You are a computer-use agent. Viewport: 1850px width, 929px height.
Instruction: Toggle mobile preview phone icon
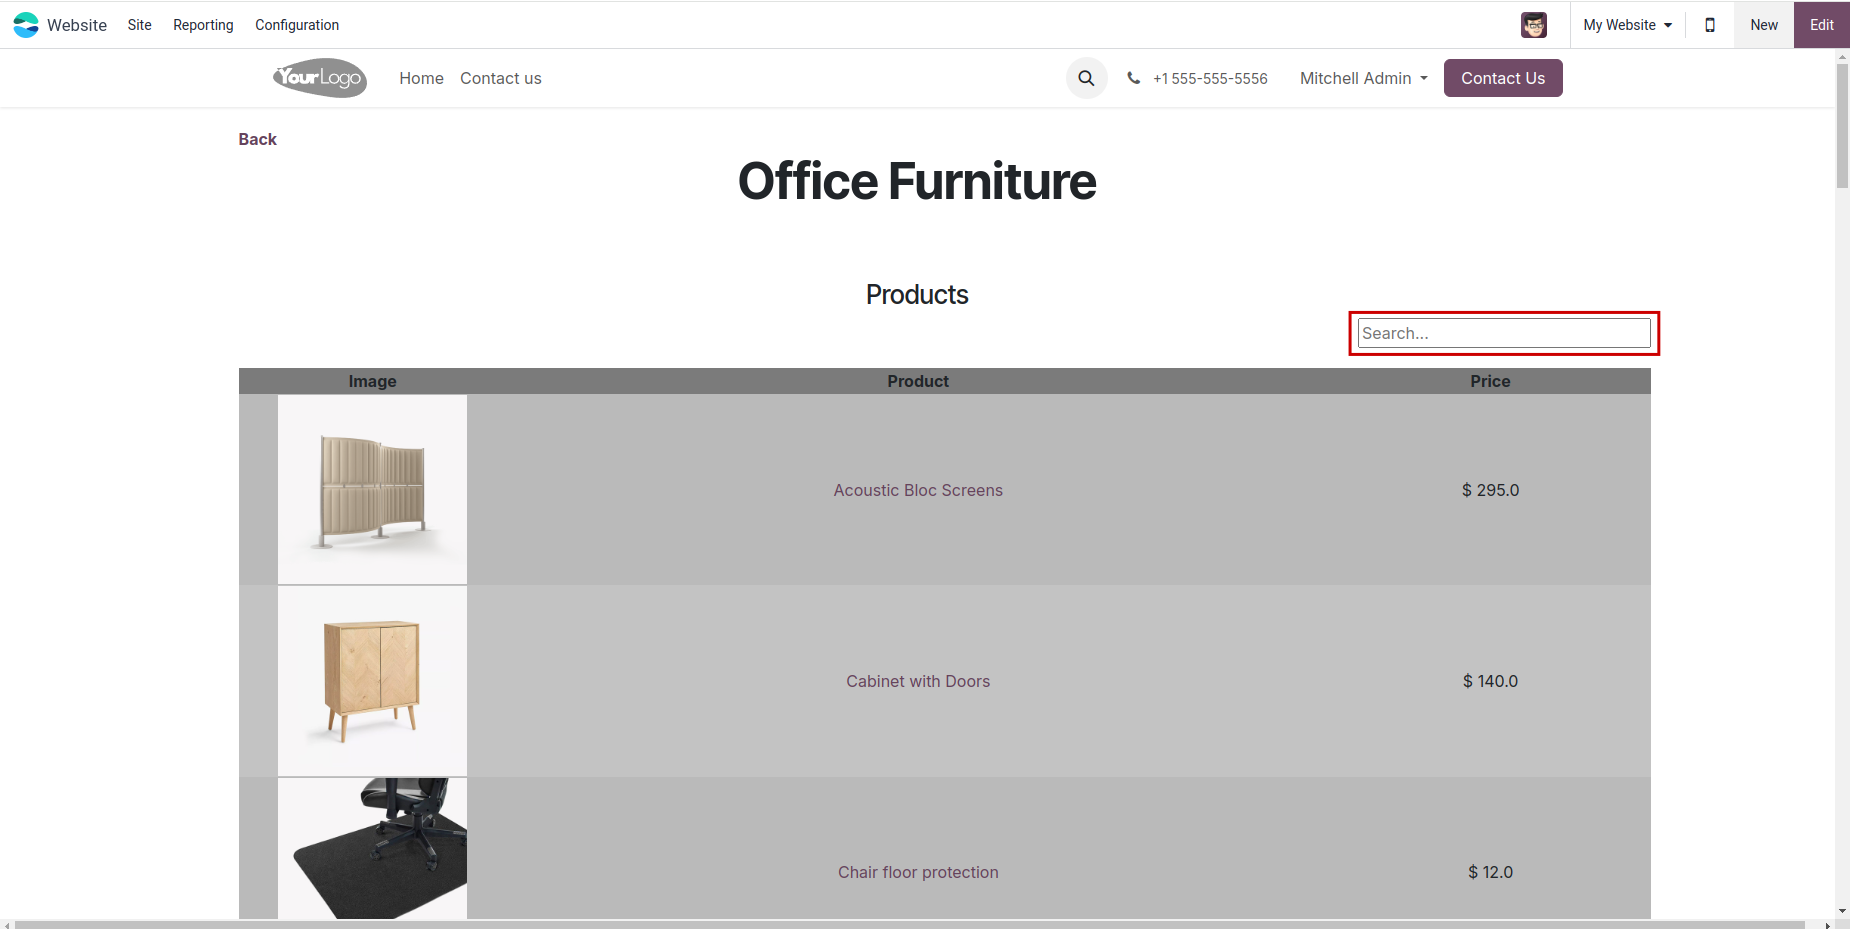[1710, 25]
